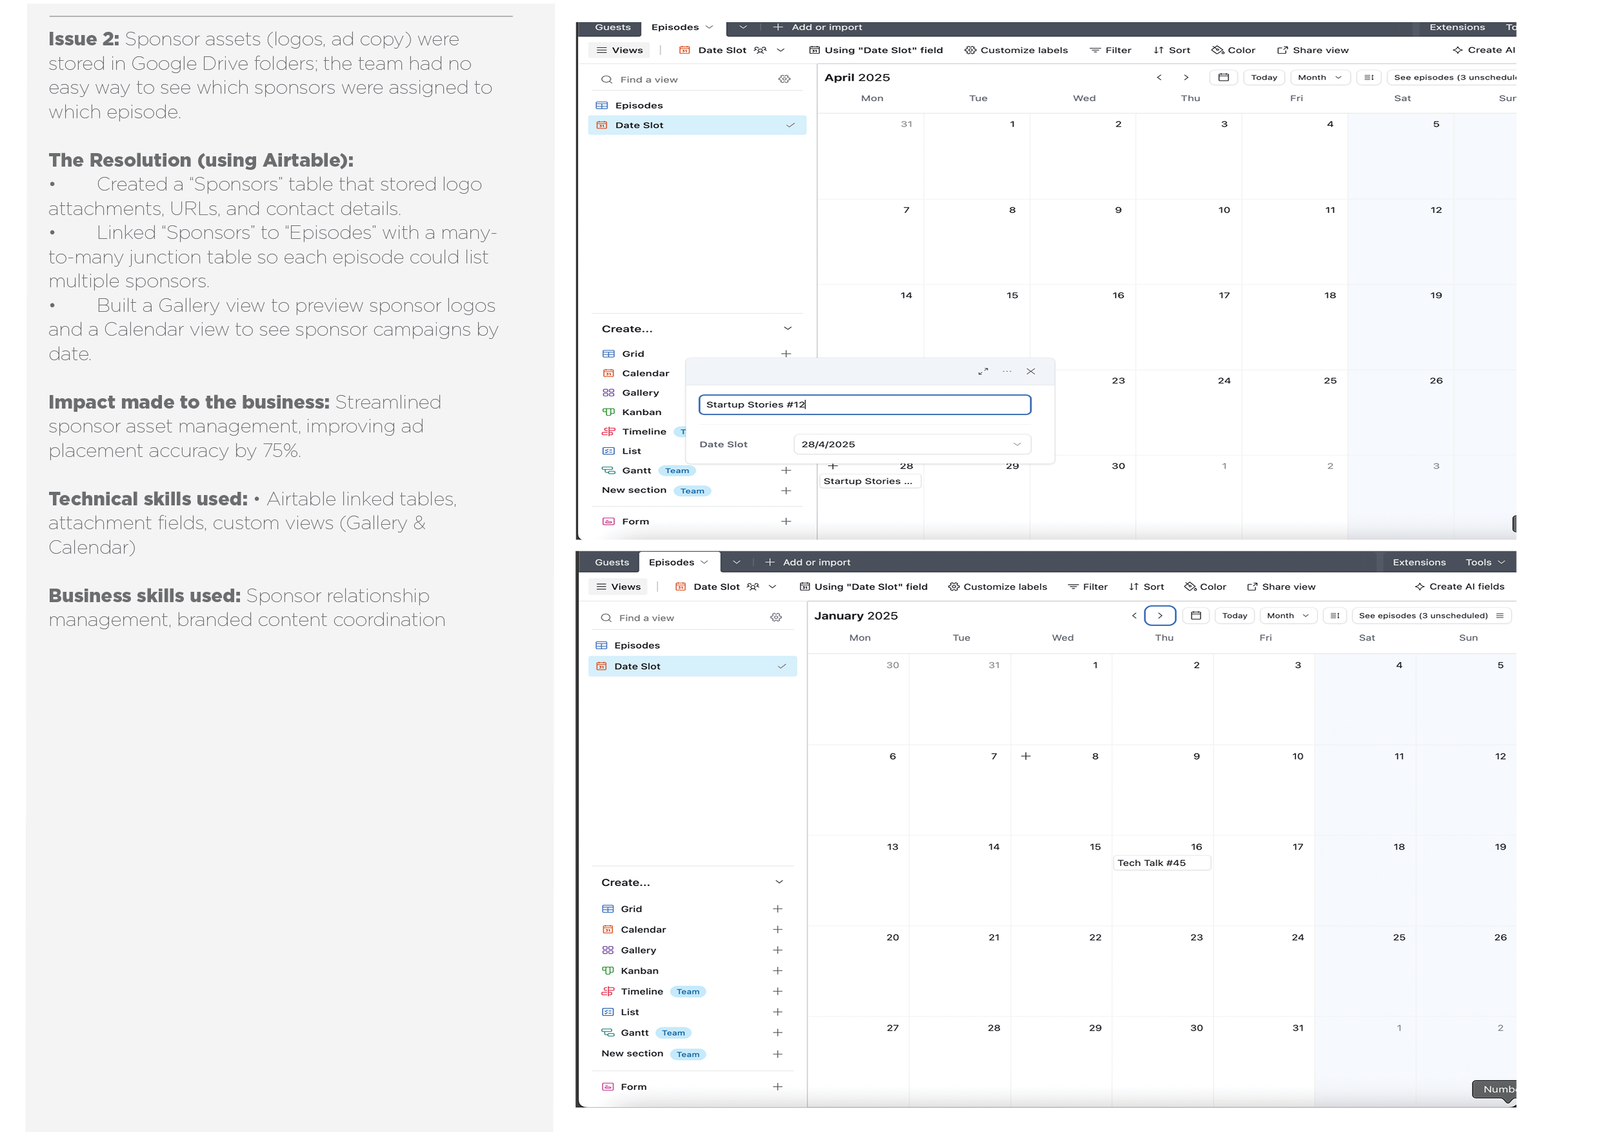Click the Today button in the April 2025 calendar

click(1264, 77)
